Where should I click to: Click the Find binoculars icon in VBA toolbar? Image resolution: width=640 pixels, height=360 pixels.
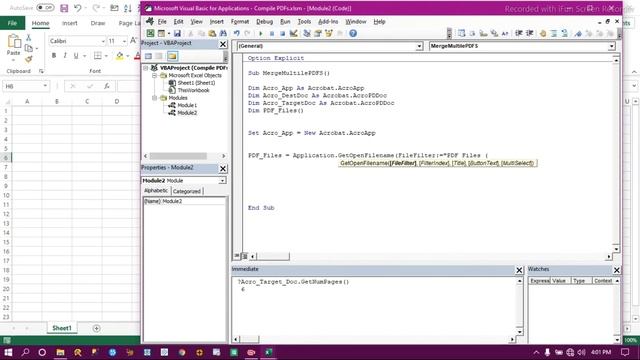pos(223,33)
